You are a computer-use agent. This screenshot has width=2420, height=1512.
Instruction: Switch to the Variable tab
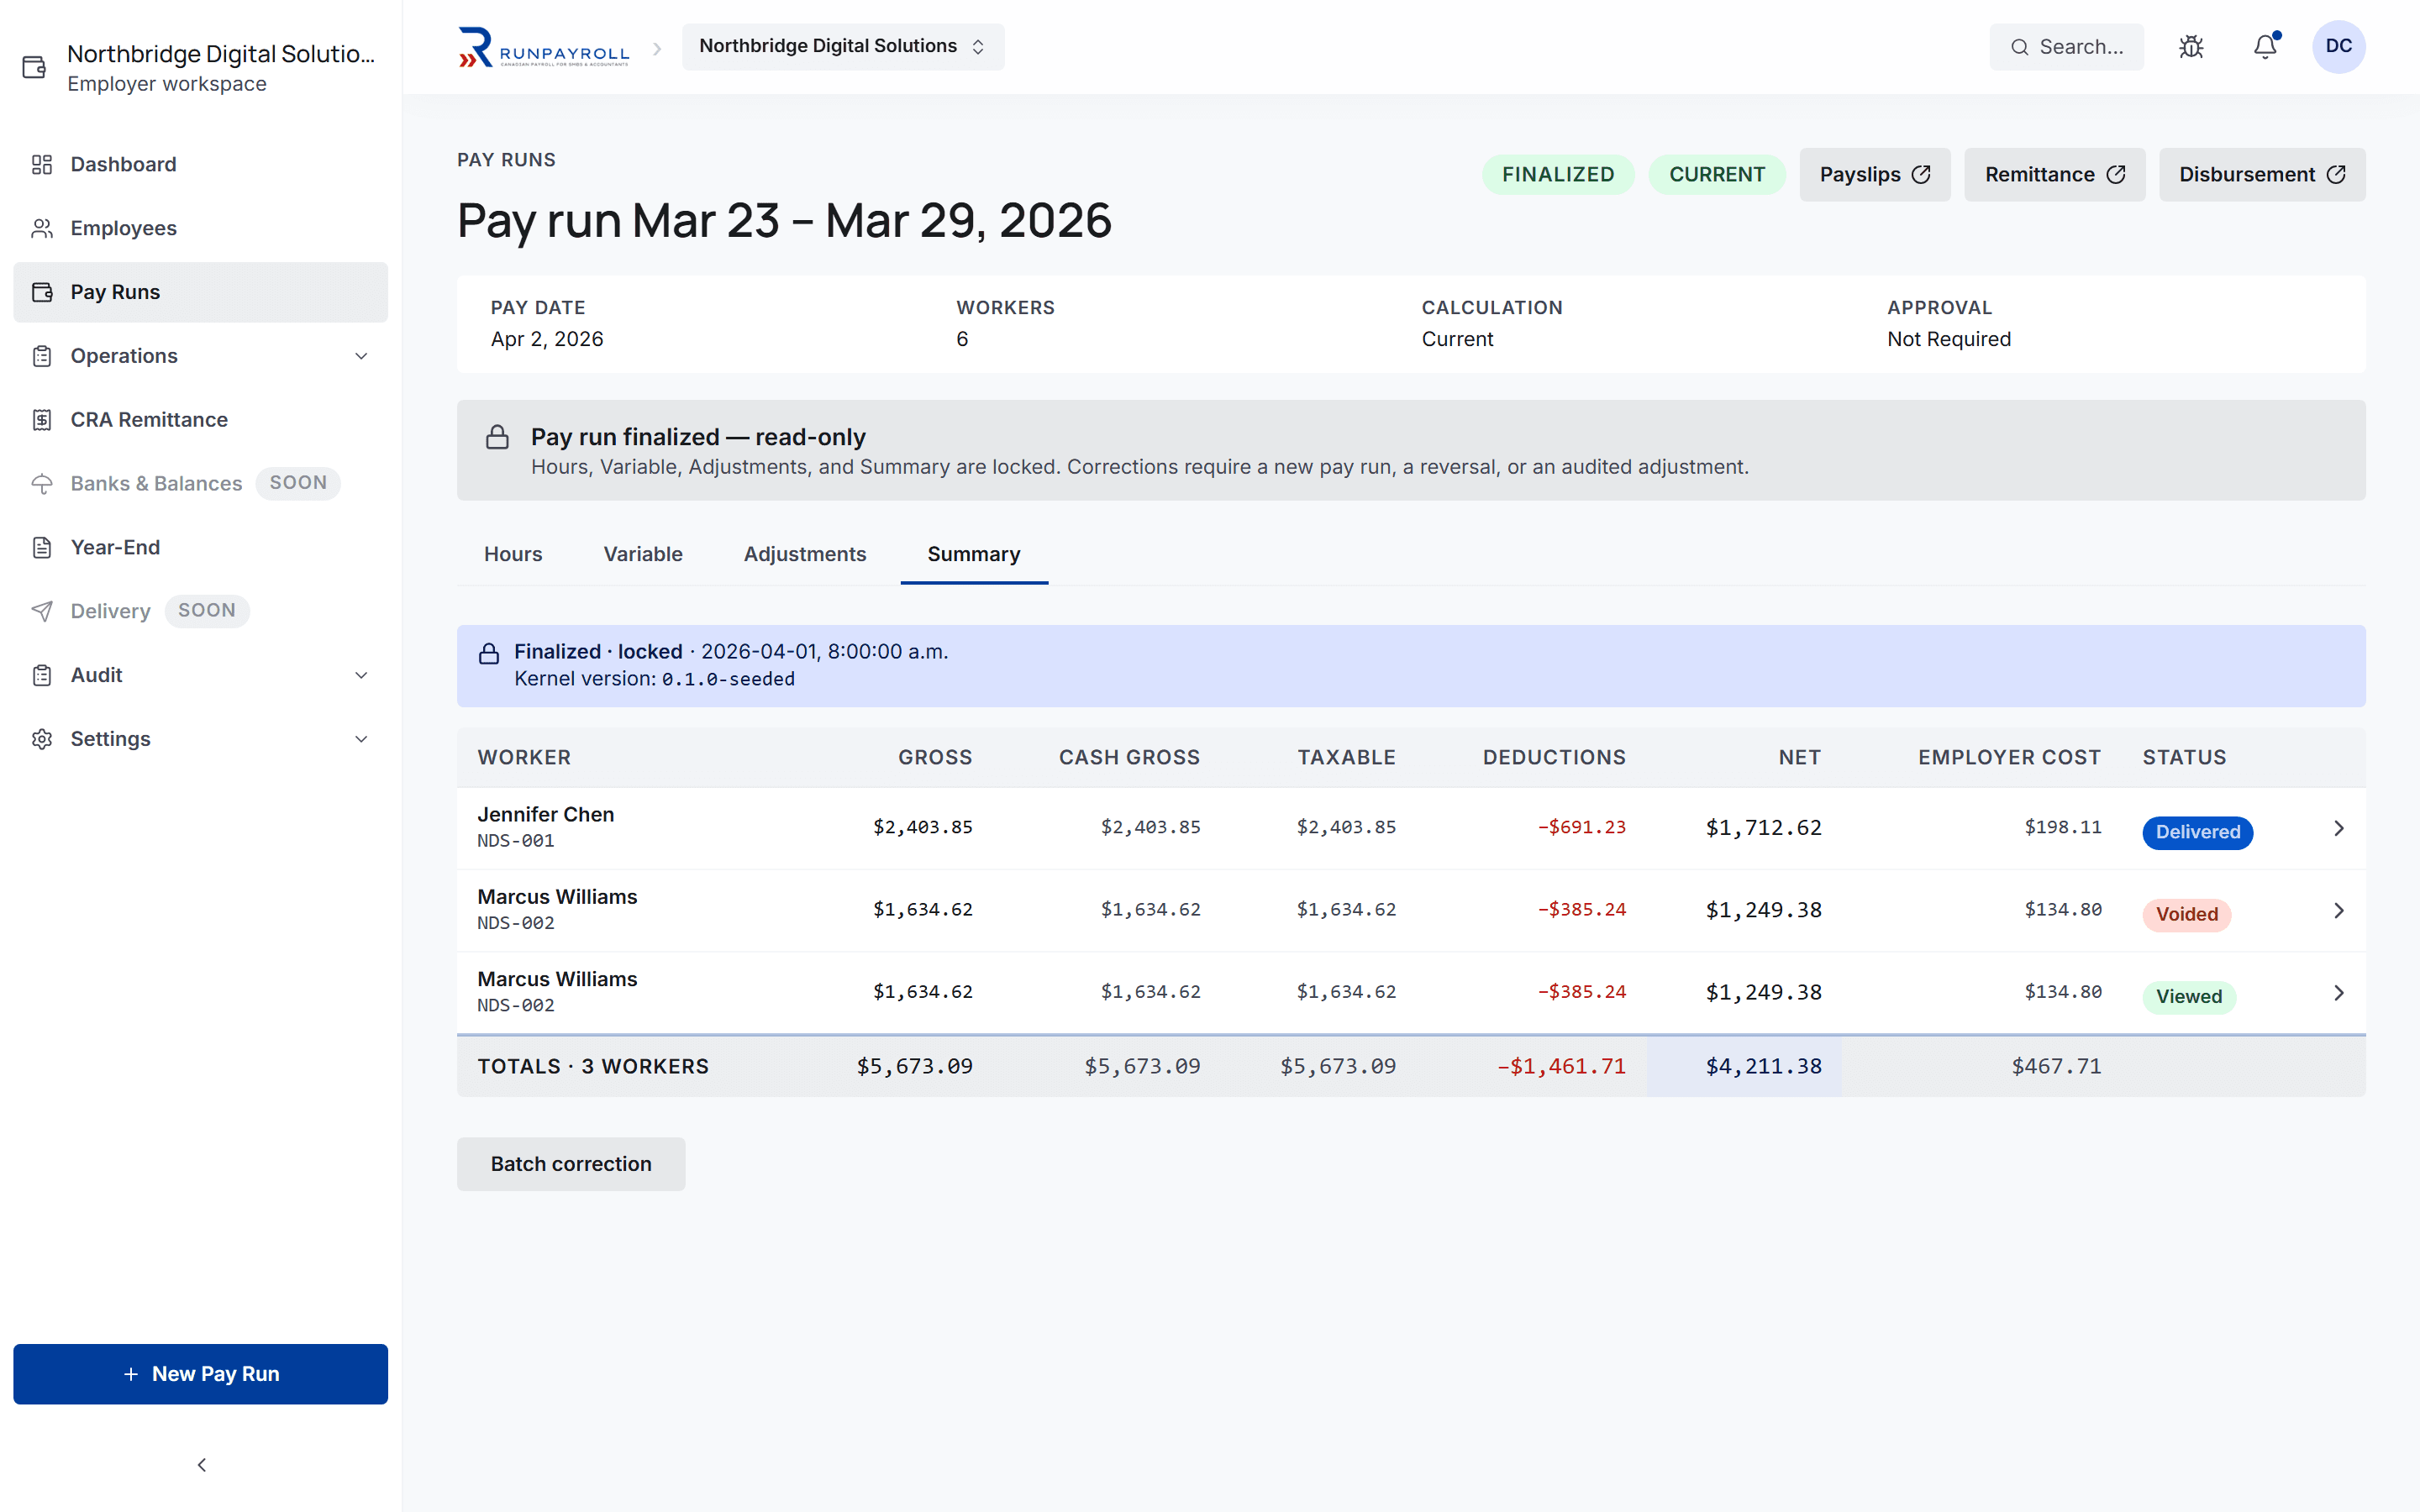click(643, 554)
